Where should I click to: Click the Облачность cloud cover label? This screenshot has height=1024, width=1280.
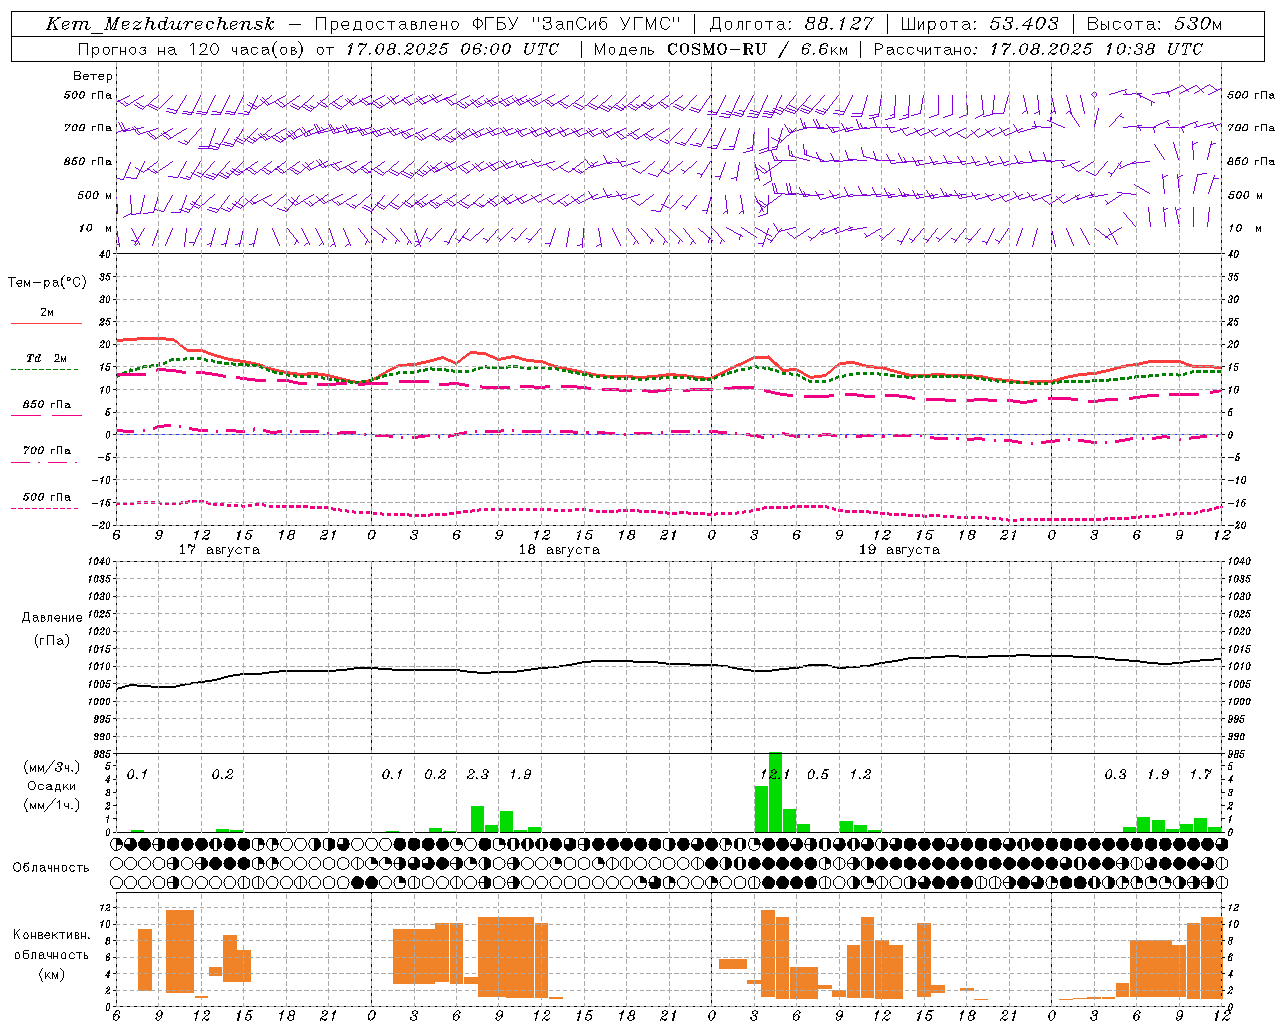pyautogui.click(x=51, y=868)
